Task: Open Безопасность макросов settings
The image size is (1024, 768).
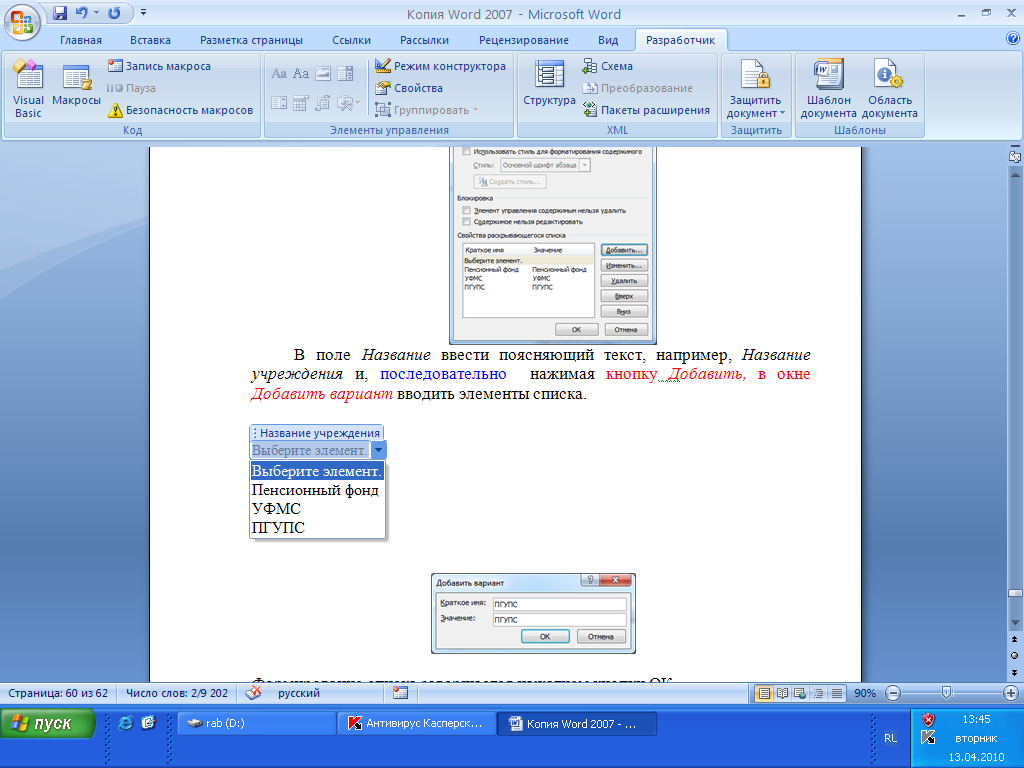Action: pos(180,110)
